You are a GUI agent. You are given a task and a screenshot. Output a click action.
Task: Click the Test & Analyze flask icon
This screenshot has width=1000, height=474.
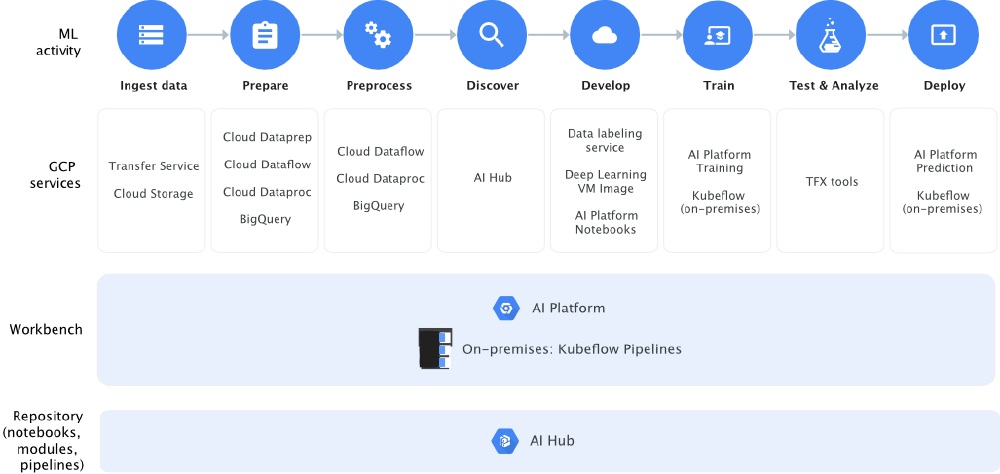[831, 36]
